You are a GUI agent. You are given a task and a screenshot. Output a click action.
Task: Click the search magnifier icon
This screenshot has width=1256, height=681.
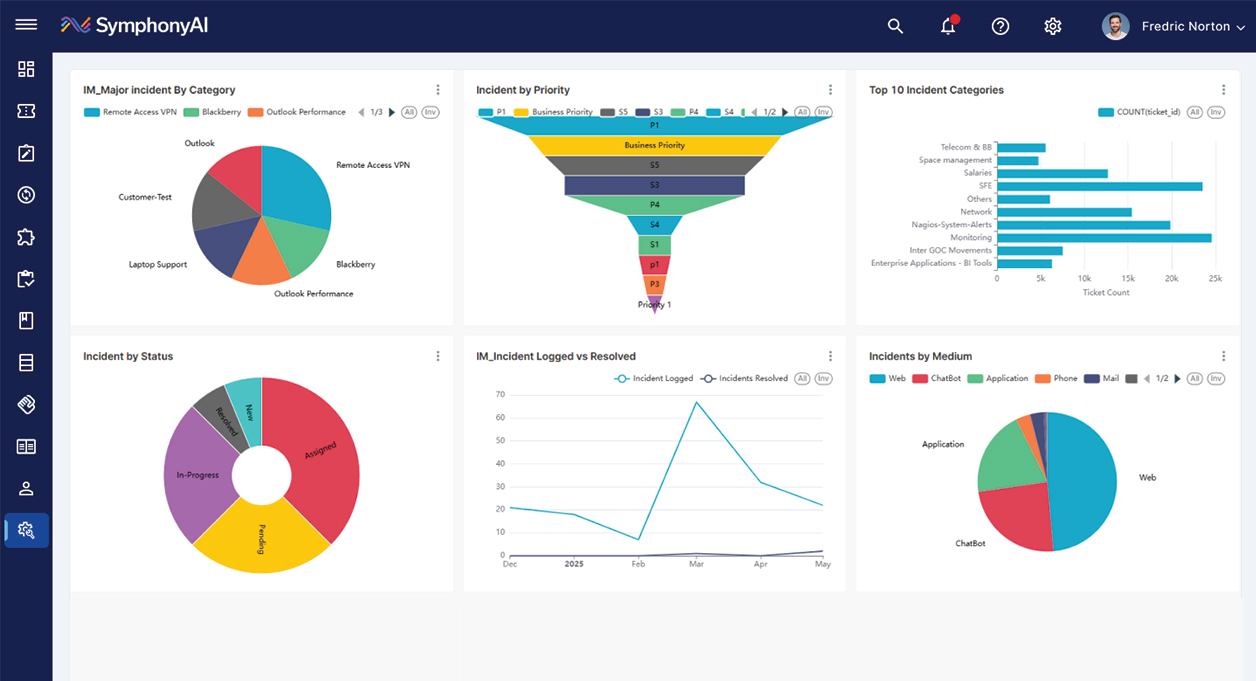click(x=895, y=26)
